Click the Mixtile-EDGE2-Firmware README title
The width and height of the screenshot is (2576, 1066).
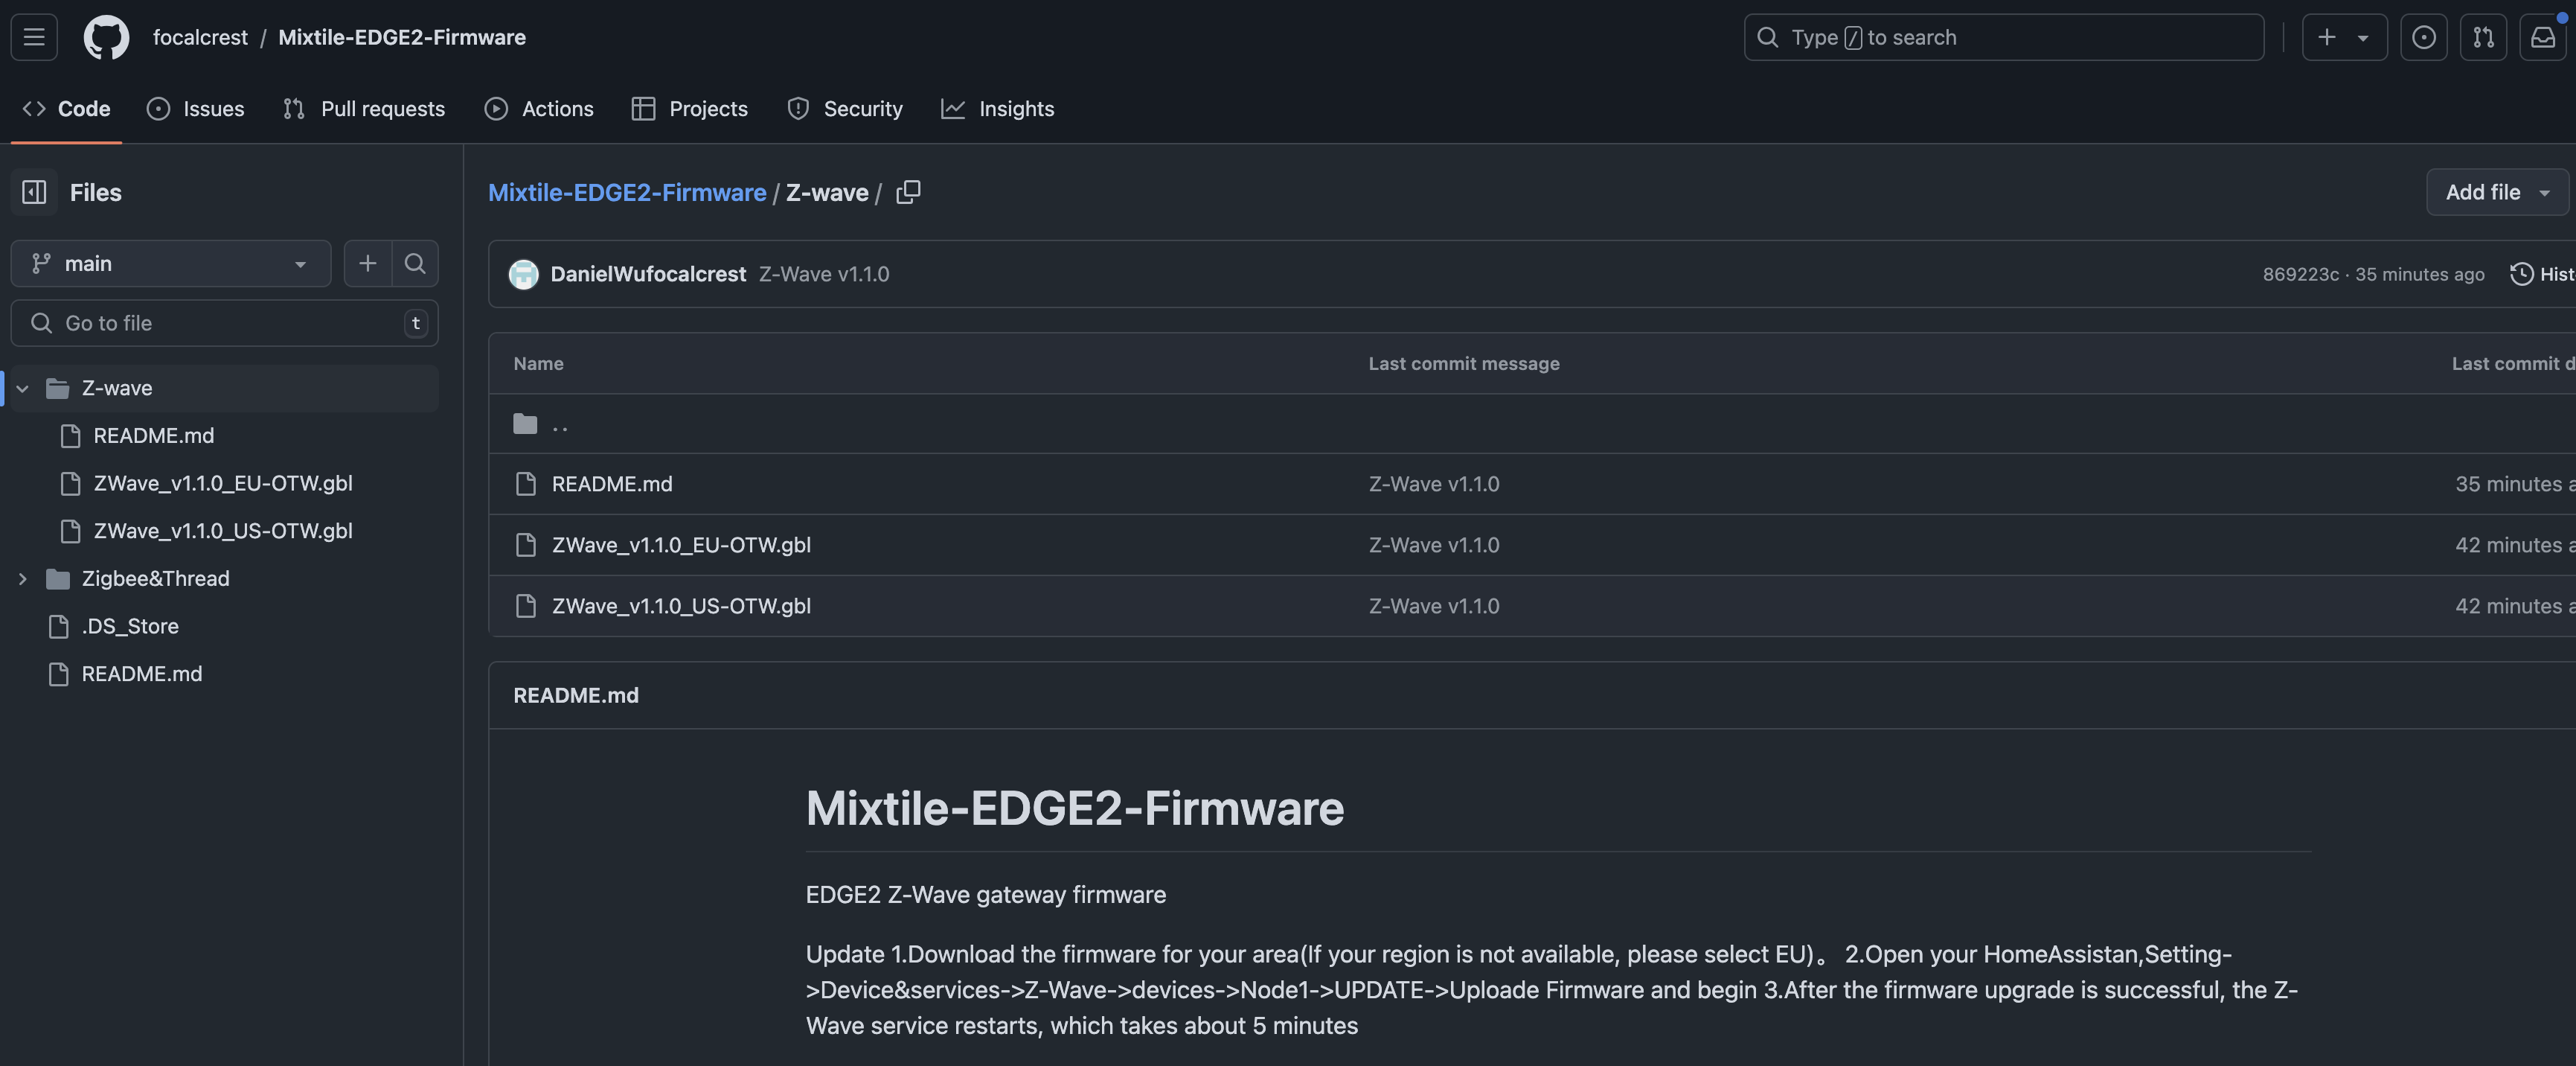pyautogui.click(x=1074, y=808)
